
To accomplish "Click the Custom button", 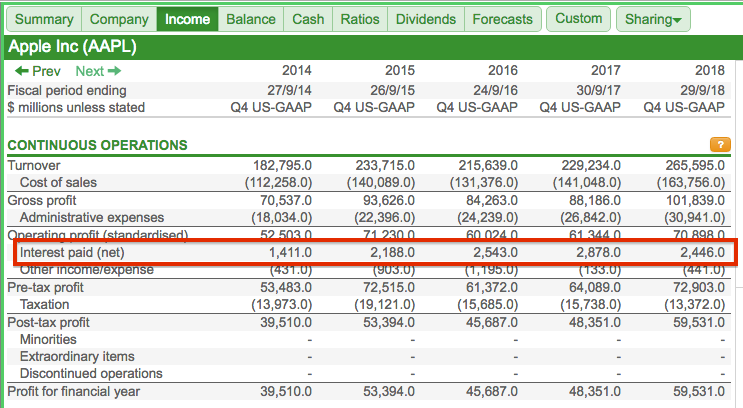I will coord(579,18).
